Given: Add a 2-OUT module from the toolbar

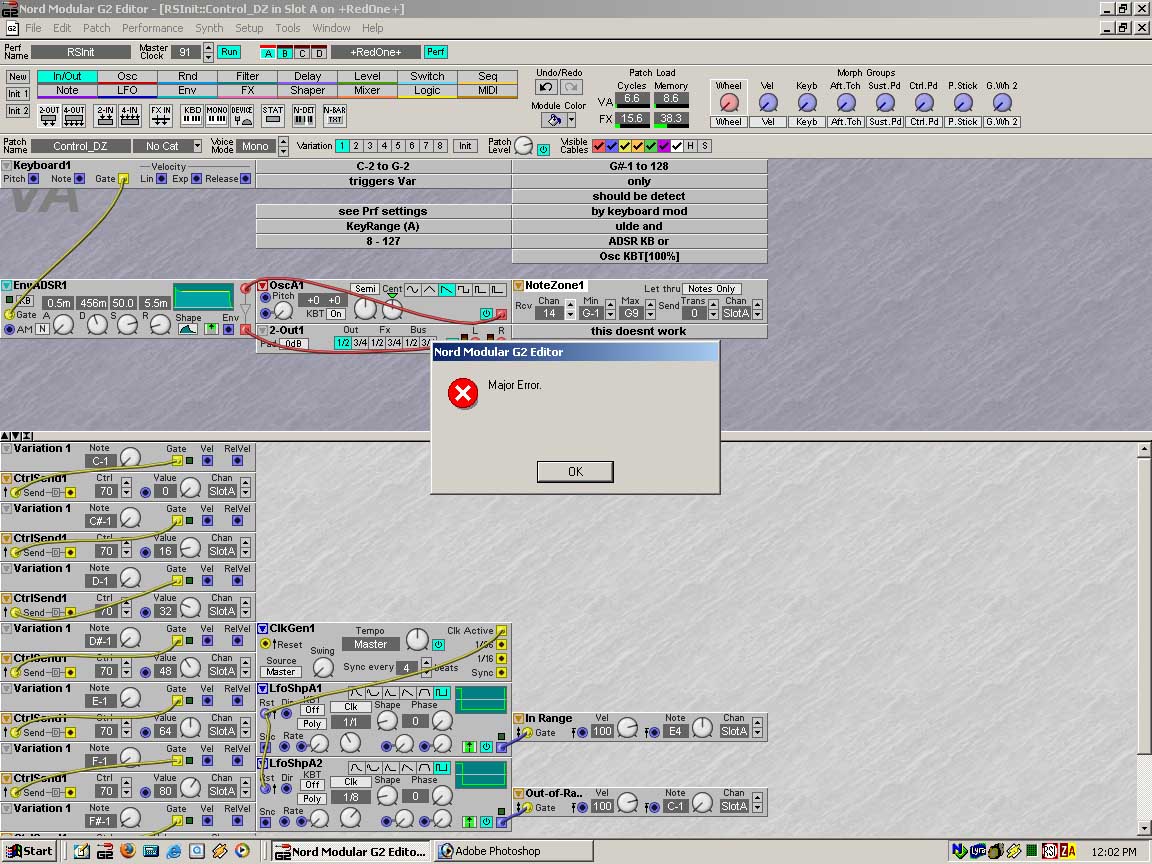Looking at the screenshot, I should pyautogui.click(x=48, y=115).
